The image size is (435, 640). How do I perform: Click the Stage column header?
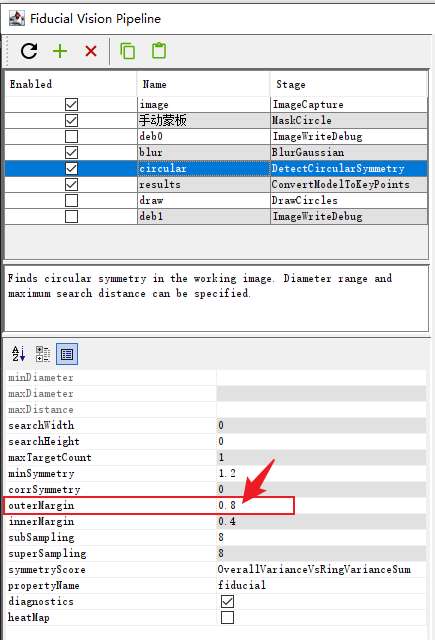tap(348, 84)
